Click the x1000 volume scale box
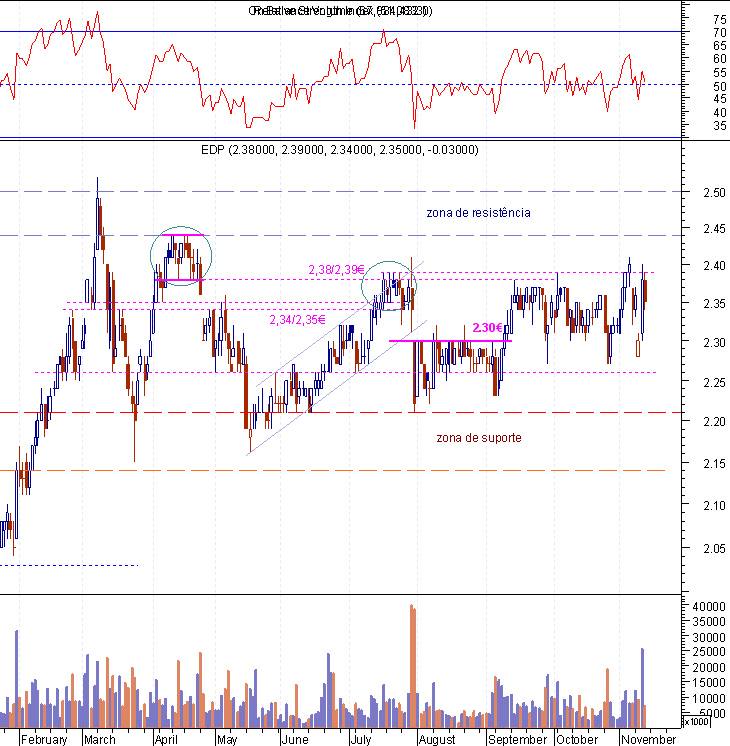The height and width of the screenshot is (746, 730). coord(696,721)
